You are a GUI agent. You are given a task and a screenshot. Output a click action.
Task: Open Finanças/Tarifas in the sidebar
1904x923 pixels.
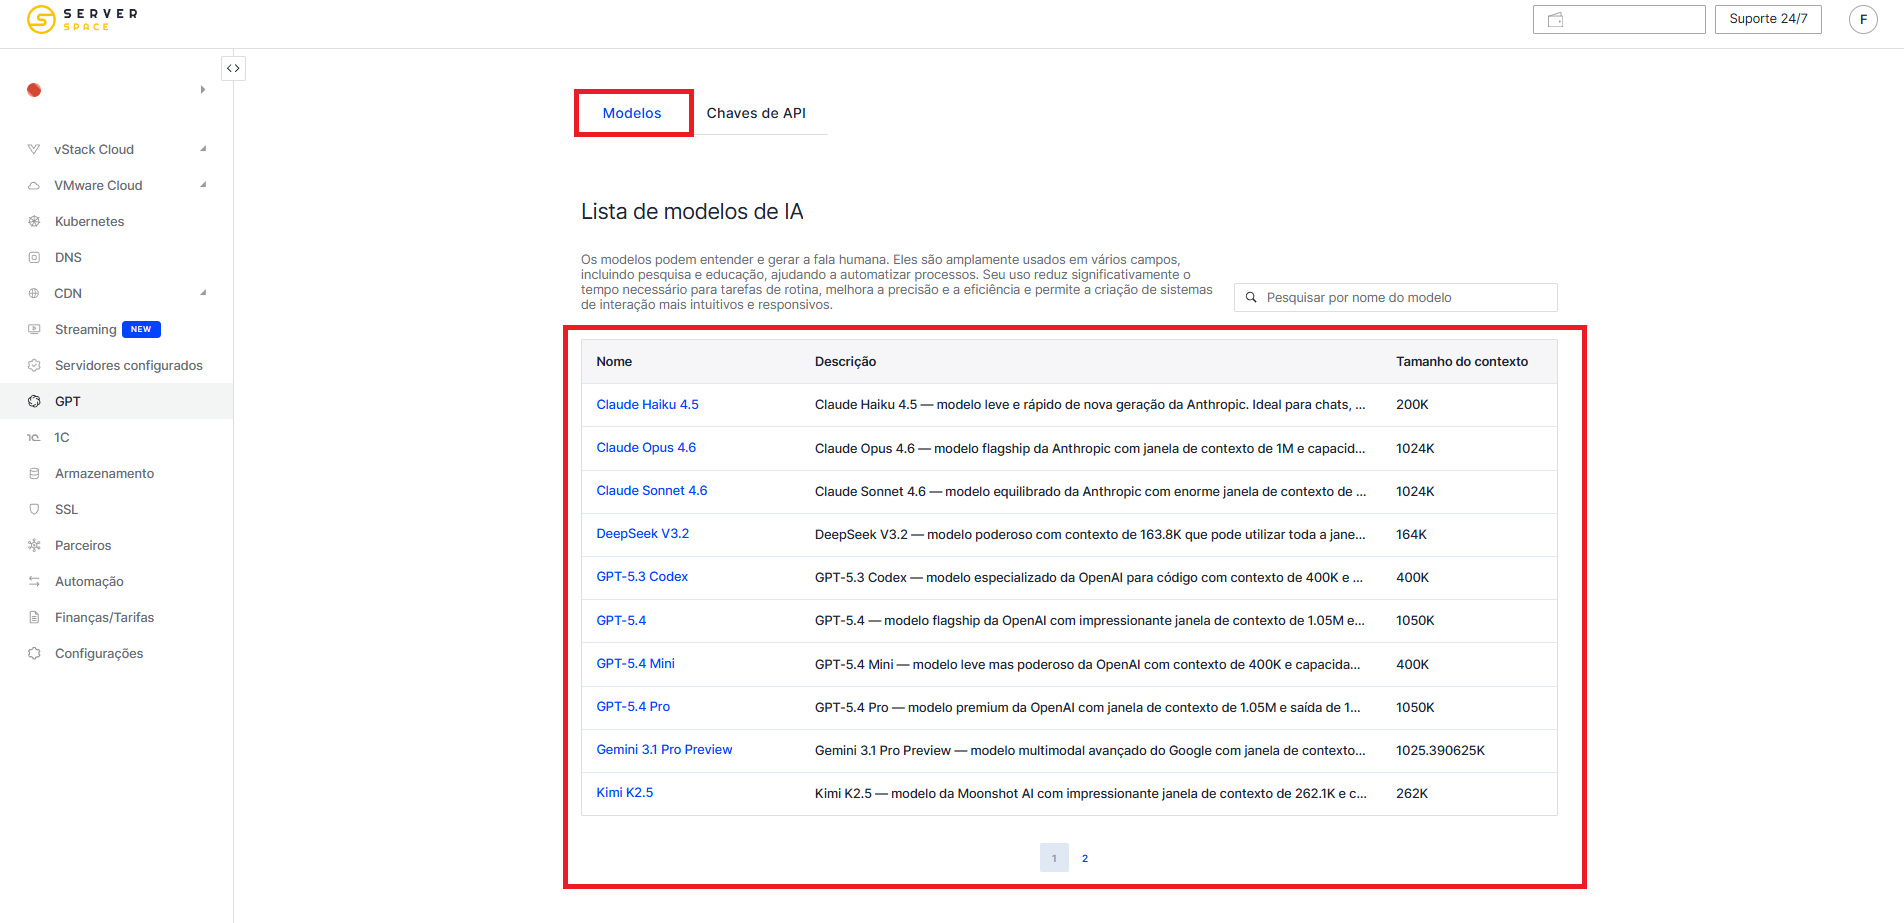point(104,617)
